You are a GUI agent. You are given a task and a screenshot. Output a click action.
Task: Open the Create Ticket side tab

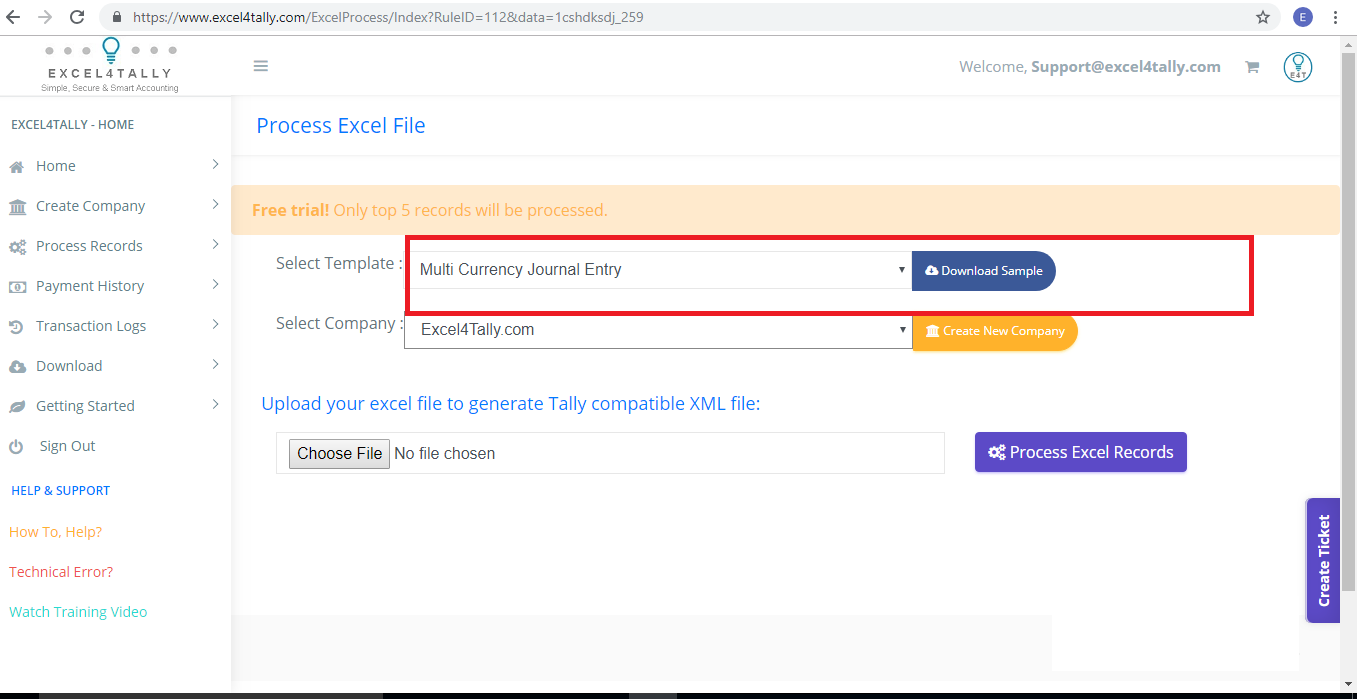pos(1323,560)
